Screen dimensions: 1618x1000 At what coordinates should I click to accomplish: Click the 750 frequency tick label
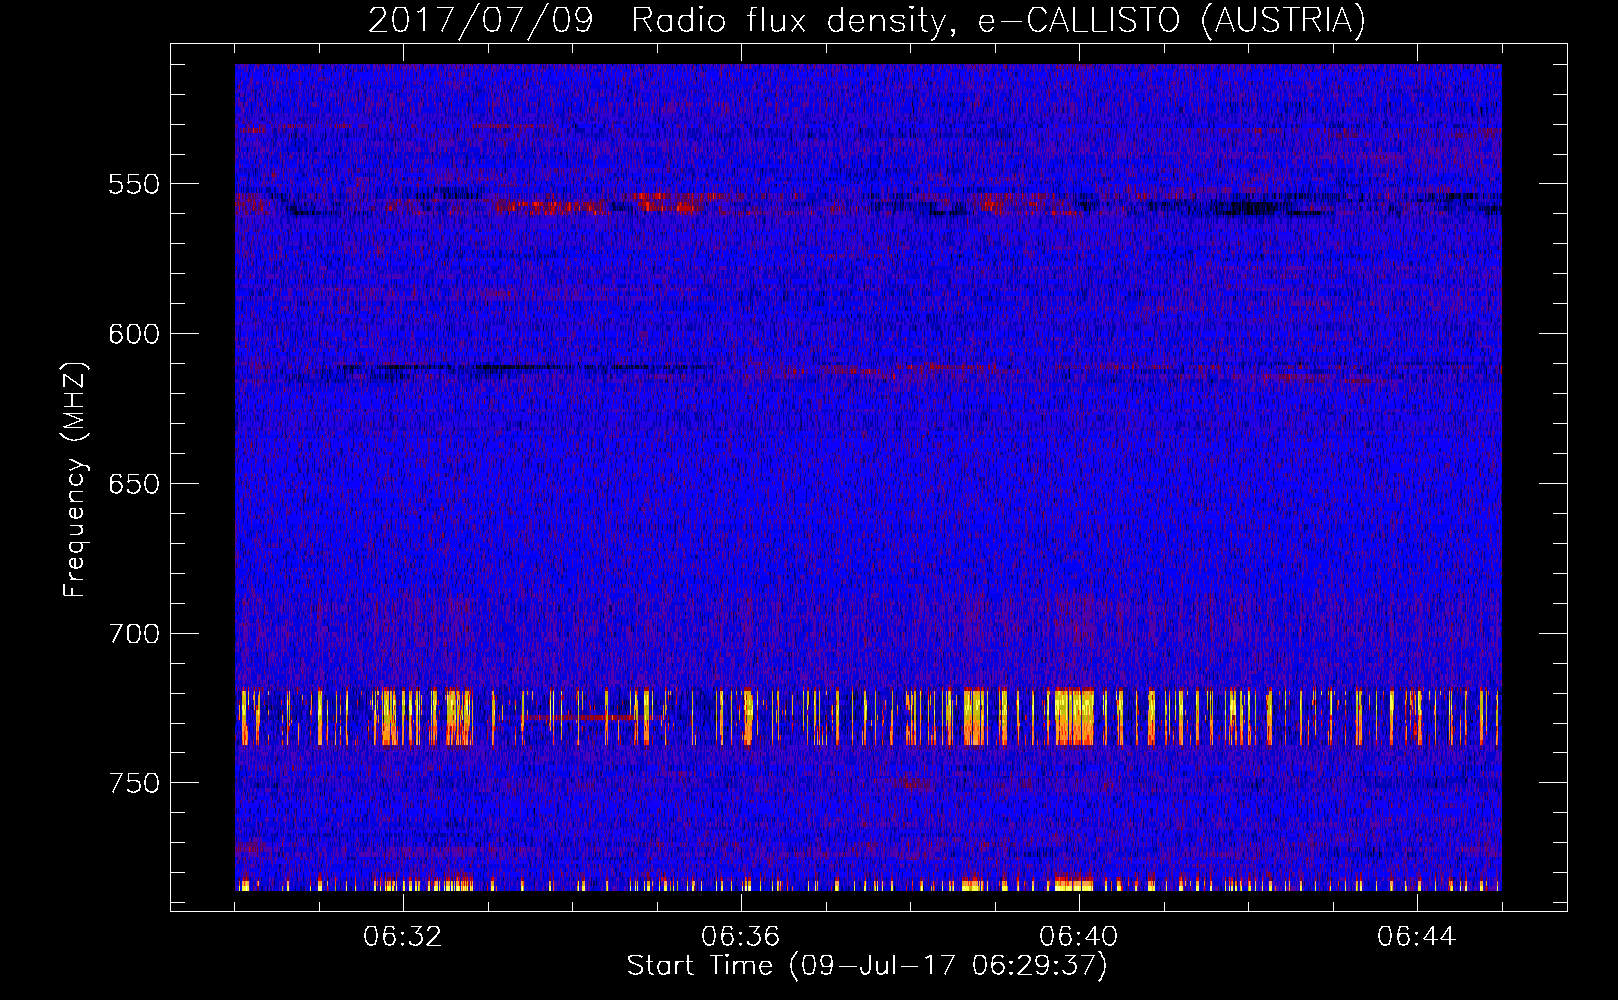tap(133, 783)
